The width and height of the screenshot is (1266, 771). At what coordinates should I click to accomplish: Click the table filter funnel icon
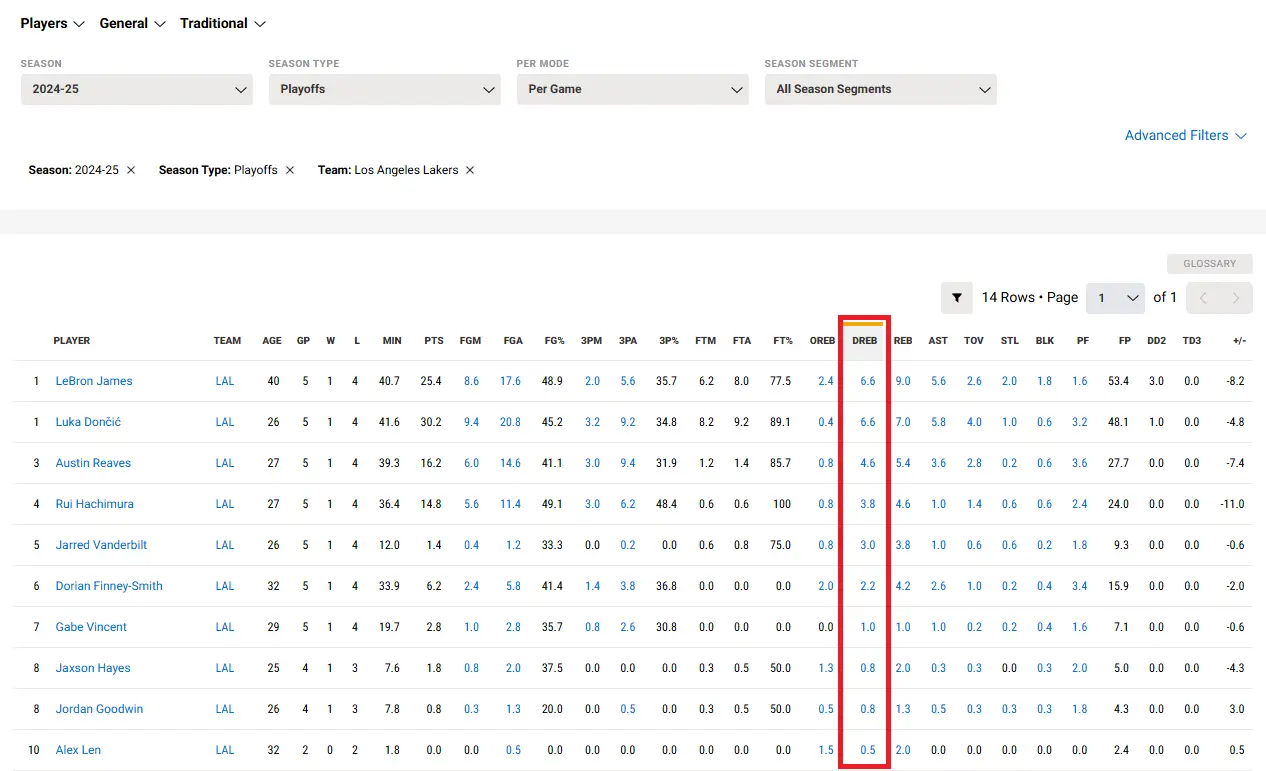pyautogui.click(x=957, y=298)
